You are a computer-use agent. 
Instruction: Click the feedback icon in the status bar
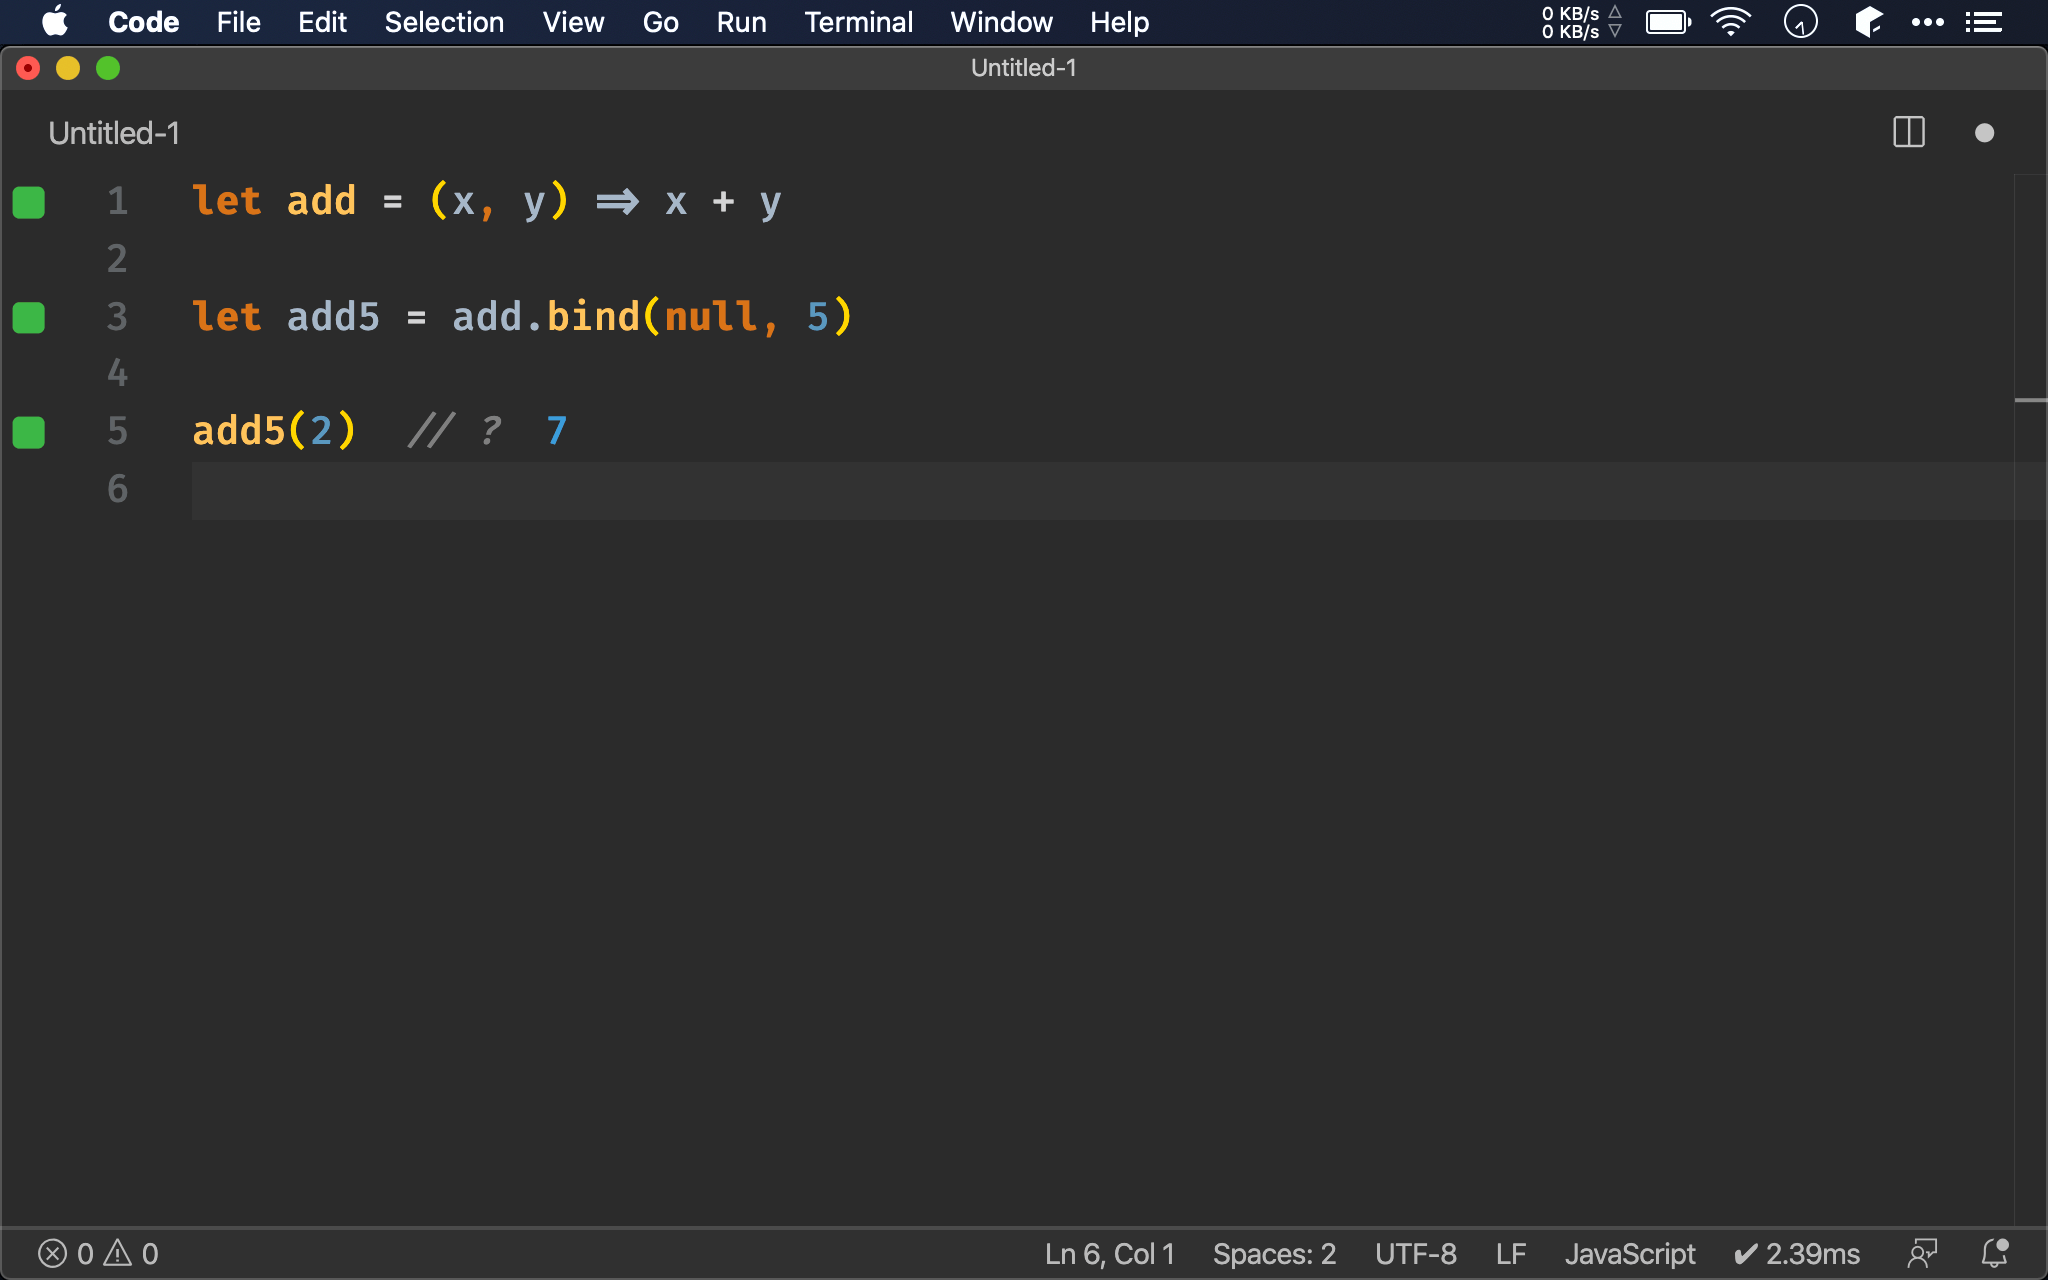tap(1921, 1253)
